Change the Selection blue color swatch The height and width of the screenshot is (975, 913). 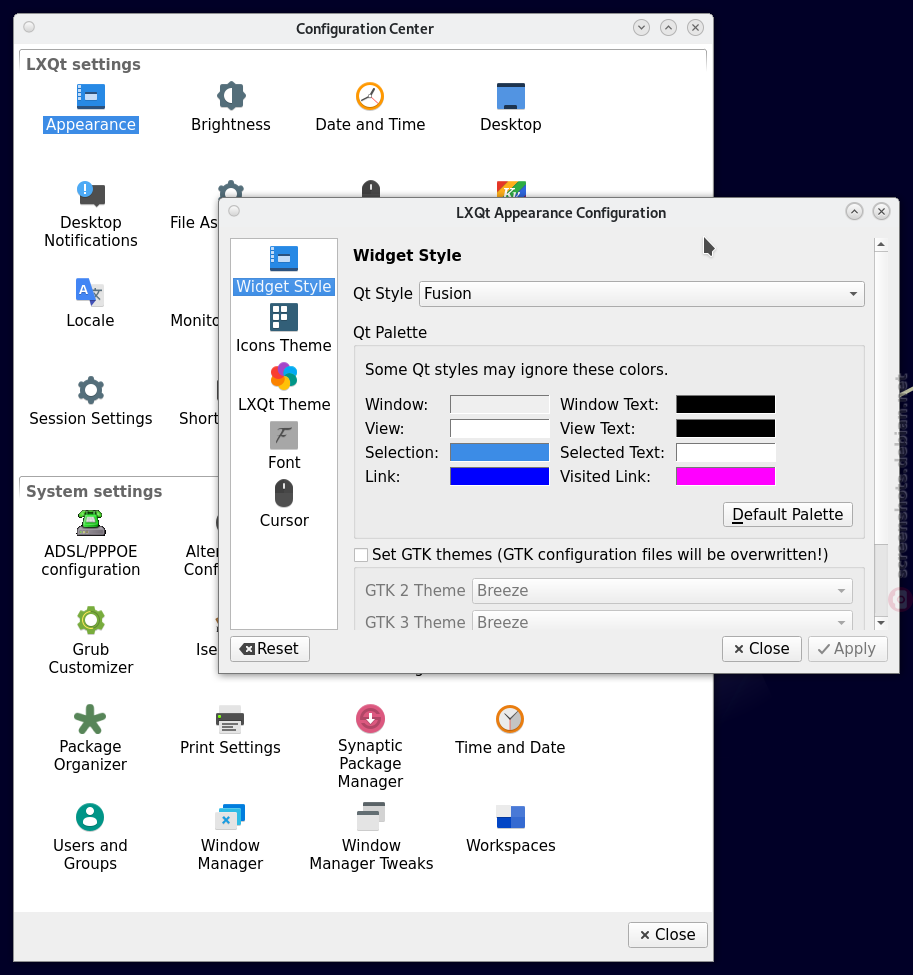tap(499, 452)
